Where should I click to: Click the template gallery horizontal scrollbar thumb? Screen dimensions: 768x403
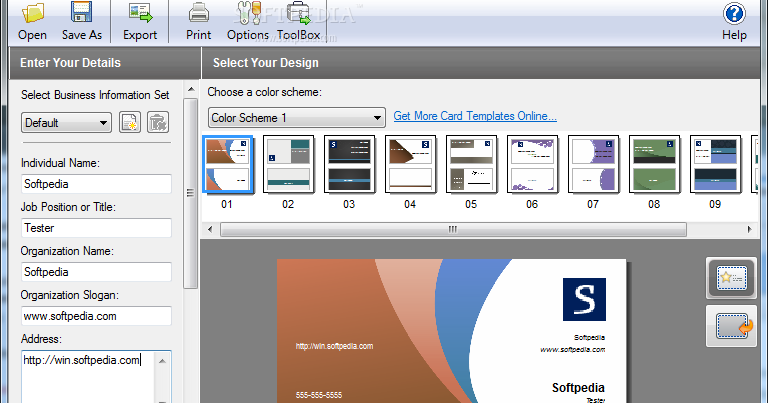pos(453,229)
